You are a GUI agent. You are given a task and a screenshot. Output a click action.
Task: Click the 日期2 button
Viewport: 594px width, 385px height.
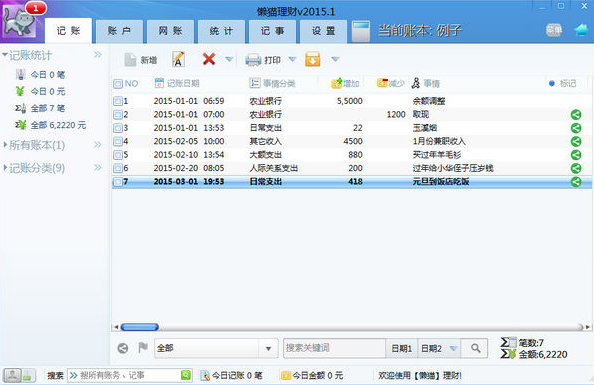[431, 348]
